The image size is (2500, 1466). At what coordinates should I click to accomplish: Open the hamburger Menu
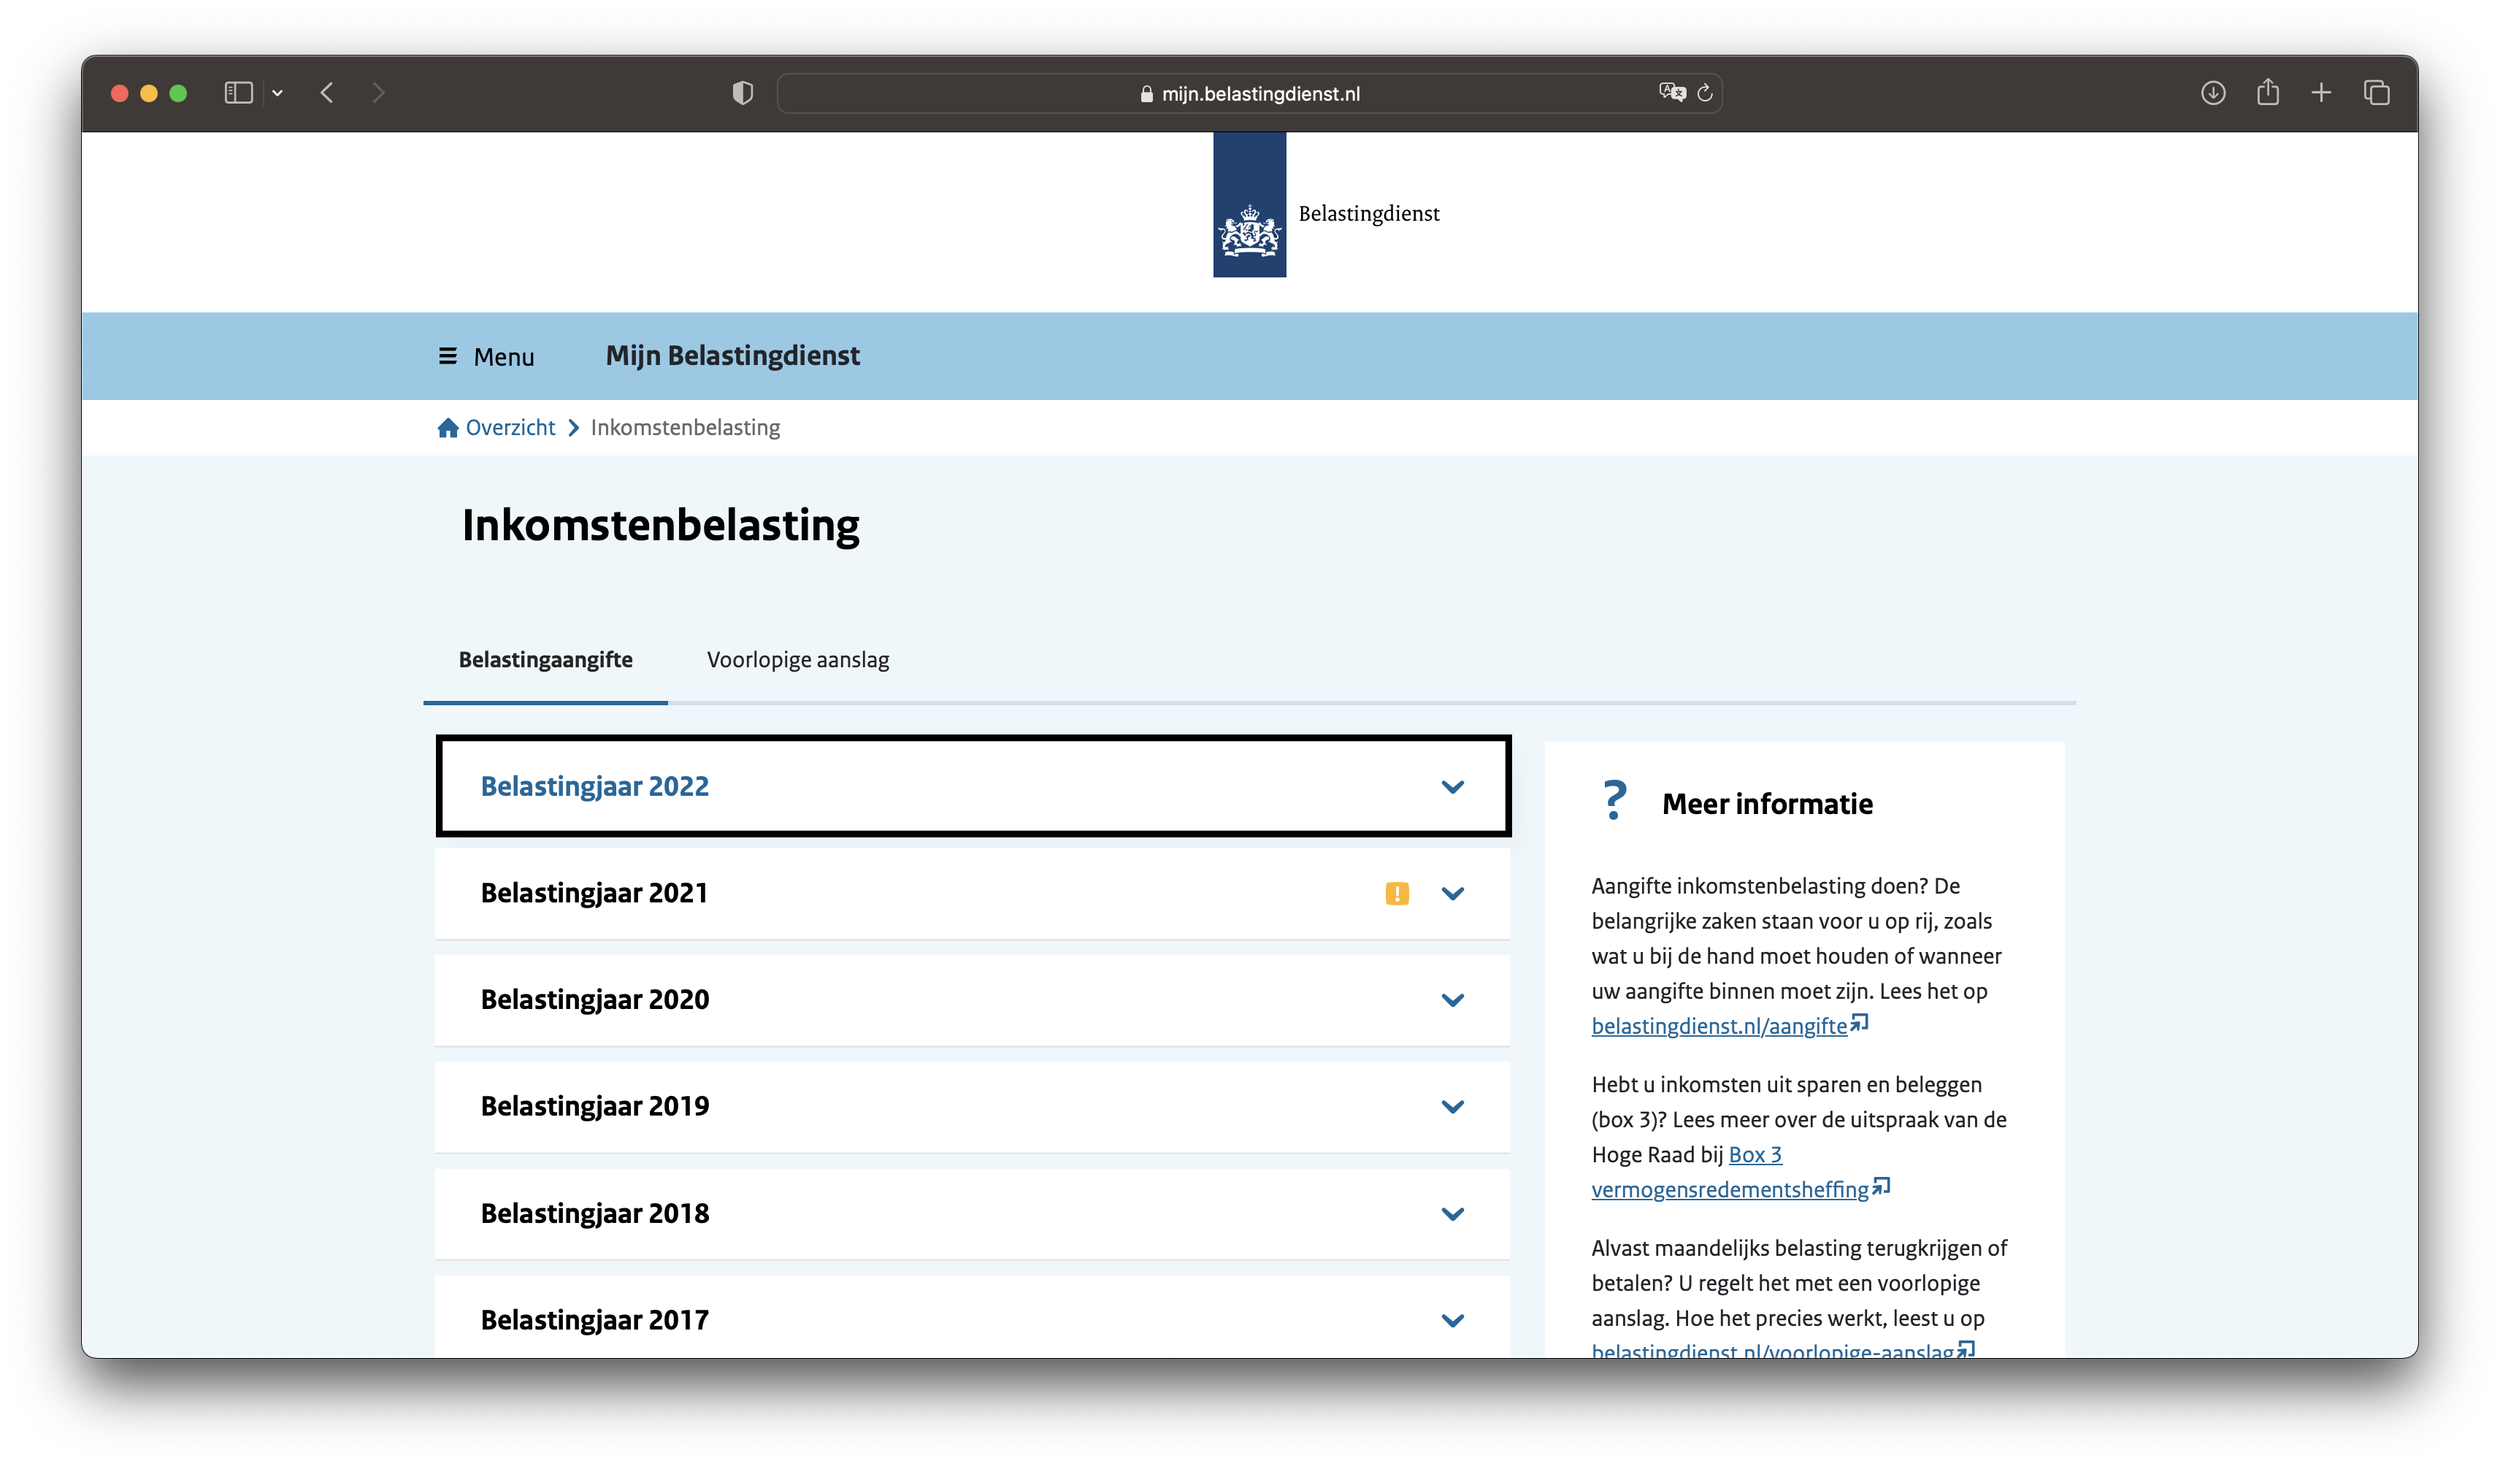coord(486,357)
